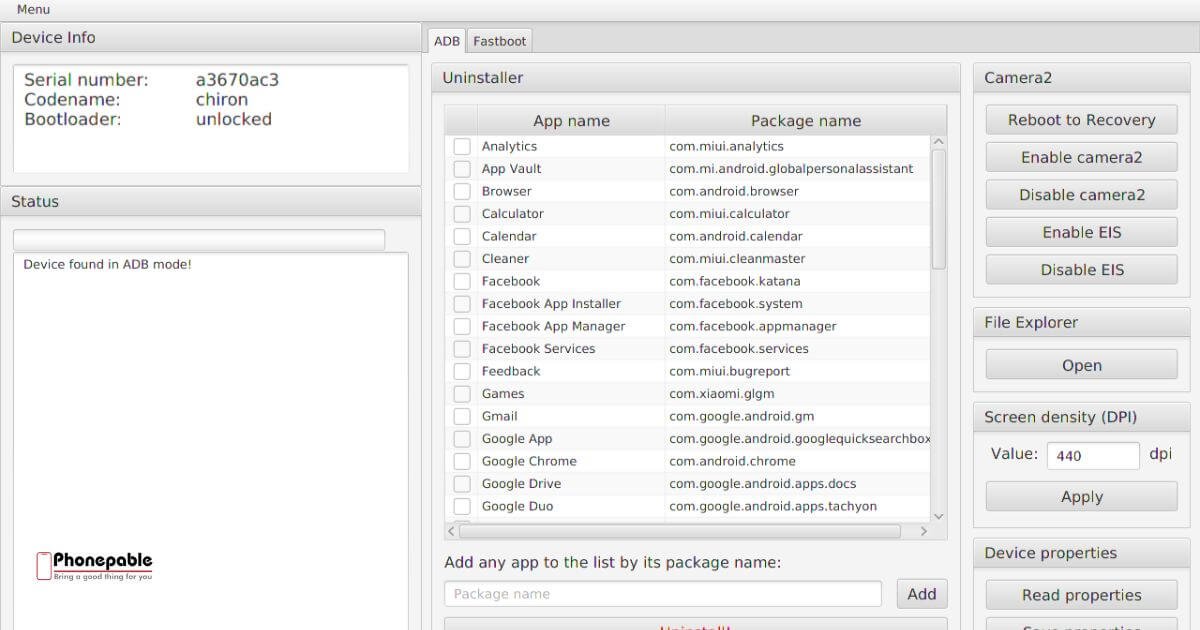
Task: Select the com.google.android.apps.tachyon package cell
Action: [798, 506]
